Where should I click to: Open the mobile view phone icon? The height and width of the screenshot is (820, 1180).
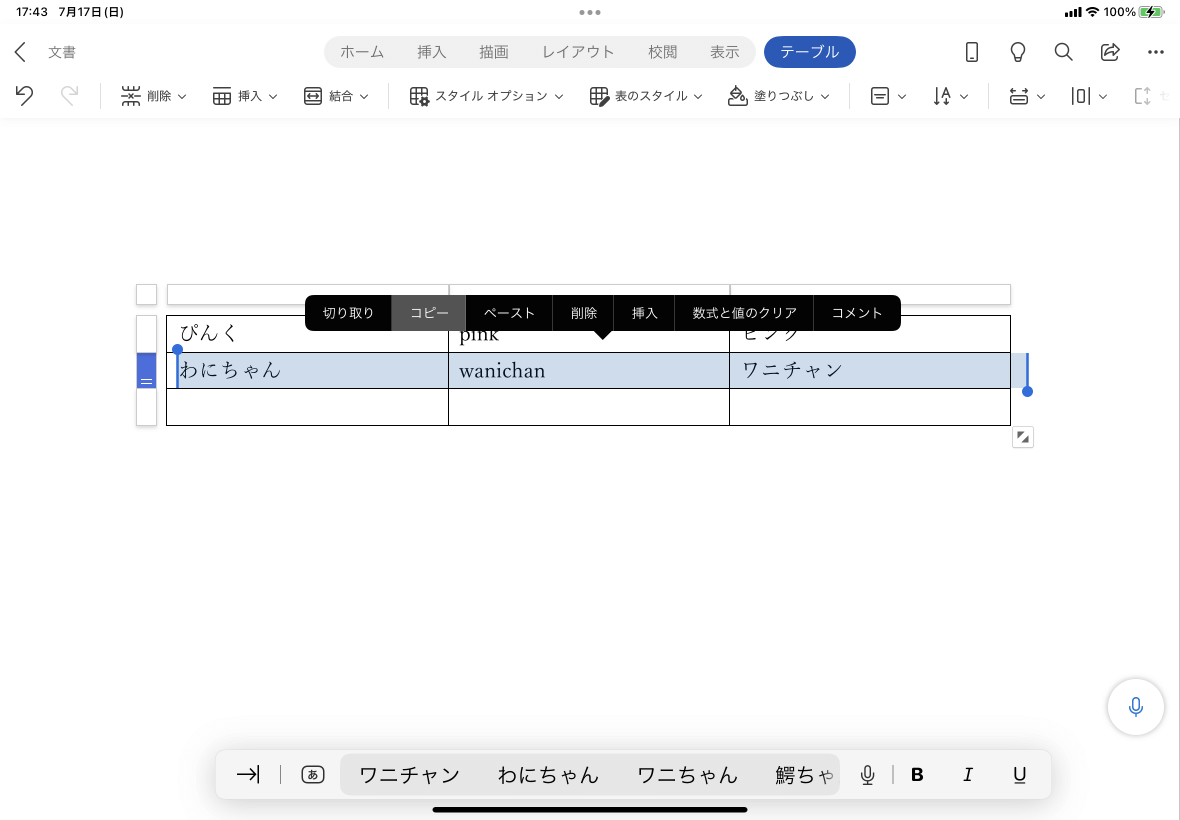tap(972, 52)
